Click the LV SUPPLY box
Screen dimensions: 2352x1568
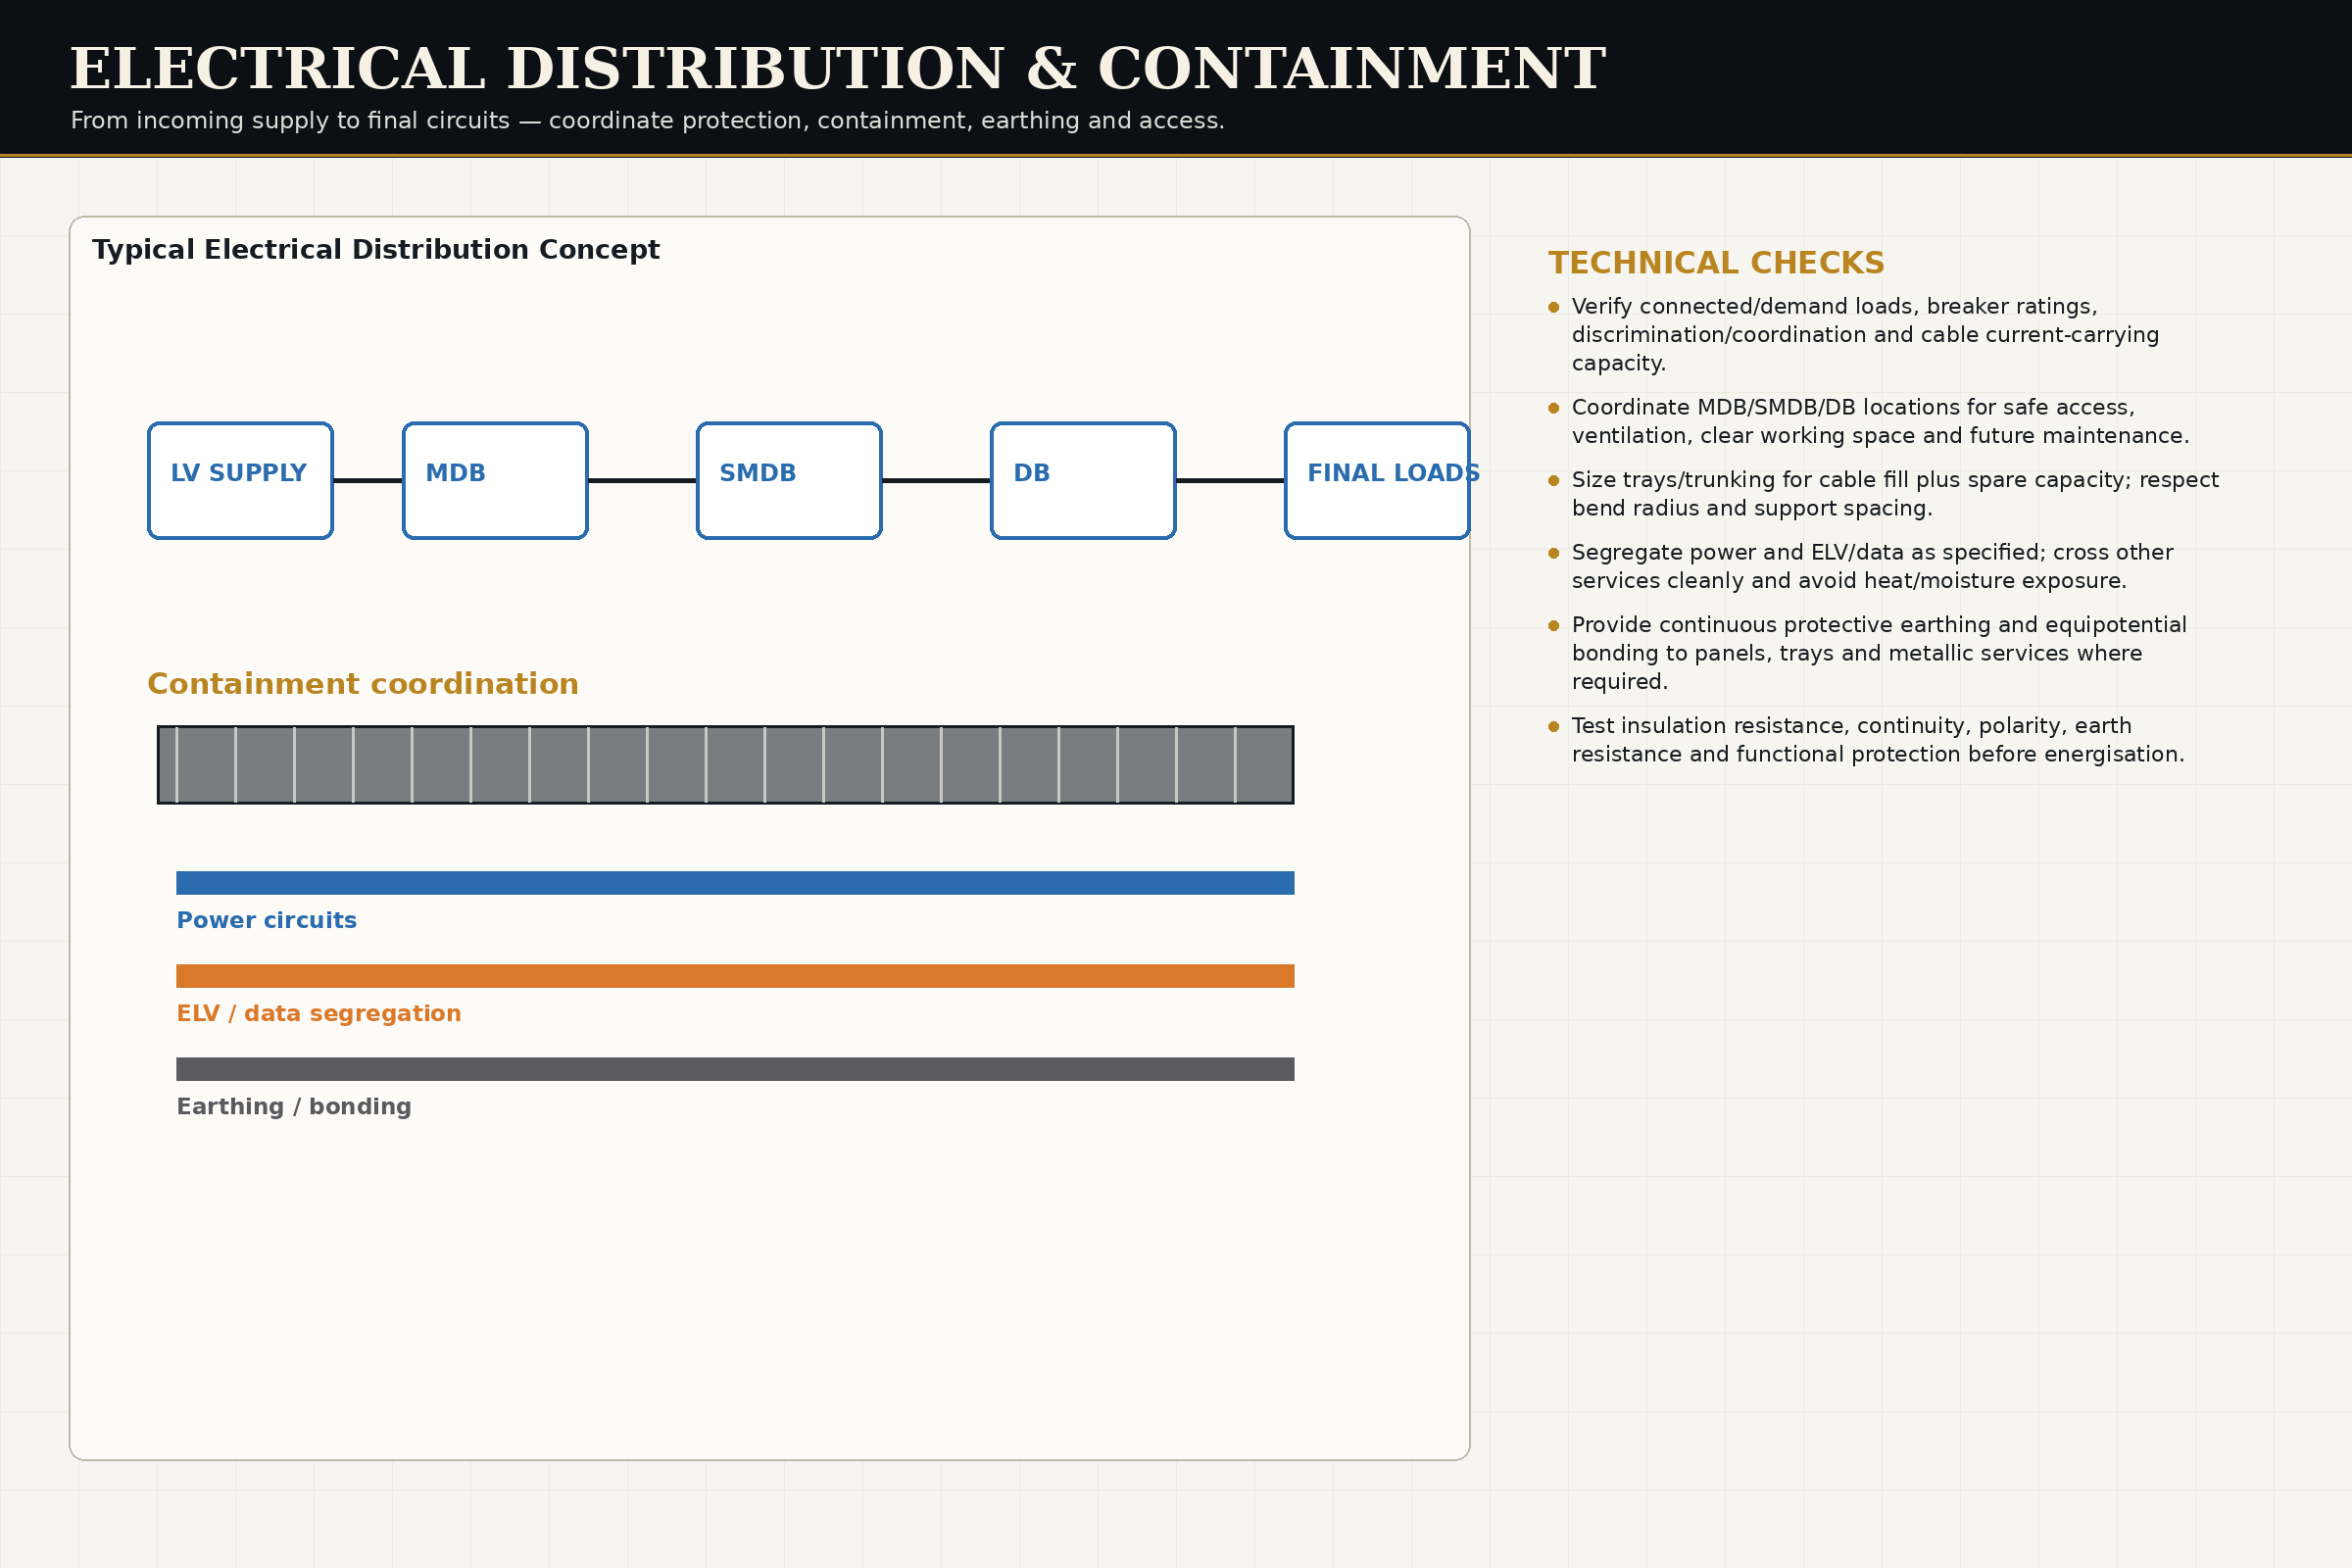[240, 481]
